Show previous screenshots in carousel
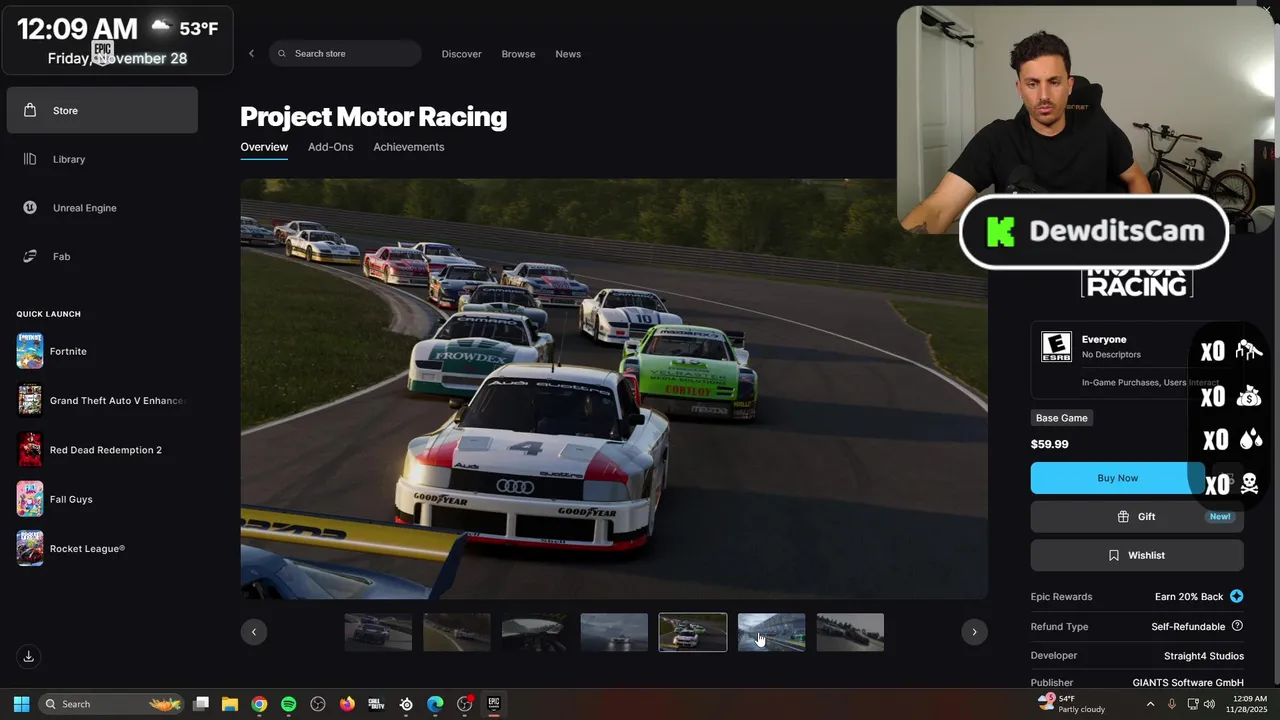 254,632
